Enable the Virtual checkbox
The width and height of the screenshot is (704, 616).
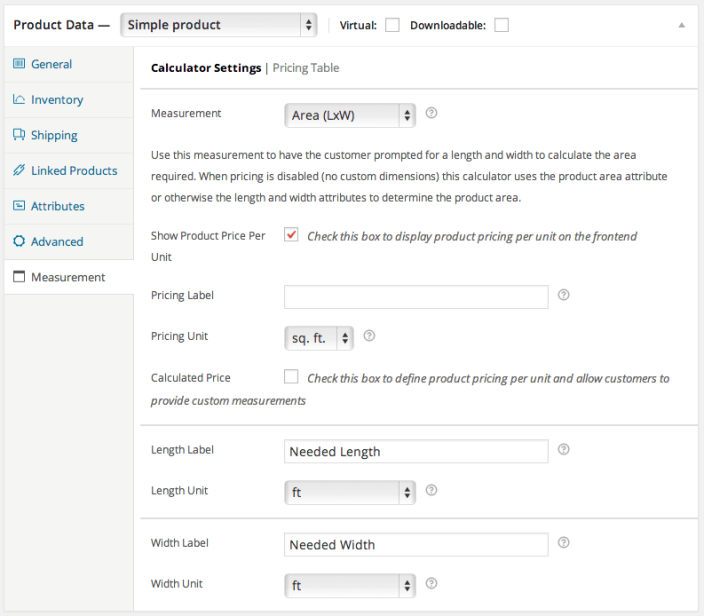[x=392, y=25]
